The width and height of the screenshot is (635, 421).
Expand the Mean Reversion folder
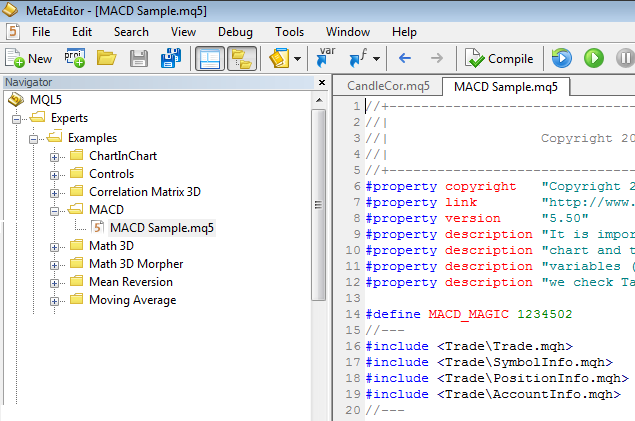54,283
